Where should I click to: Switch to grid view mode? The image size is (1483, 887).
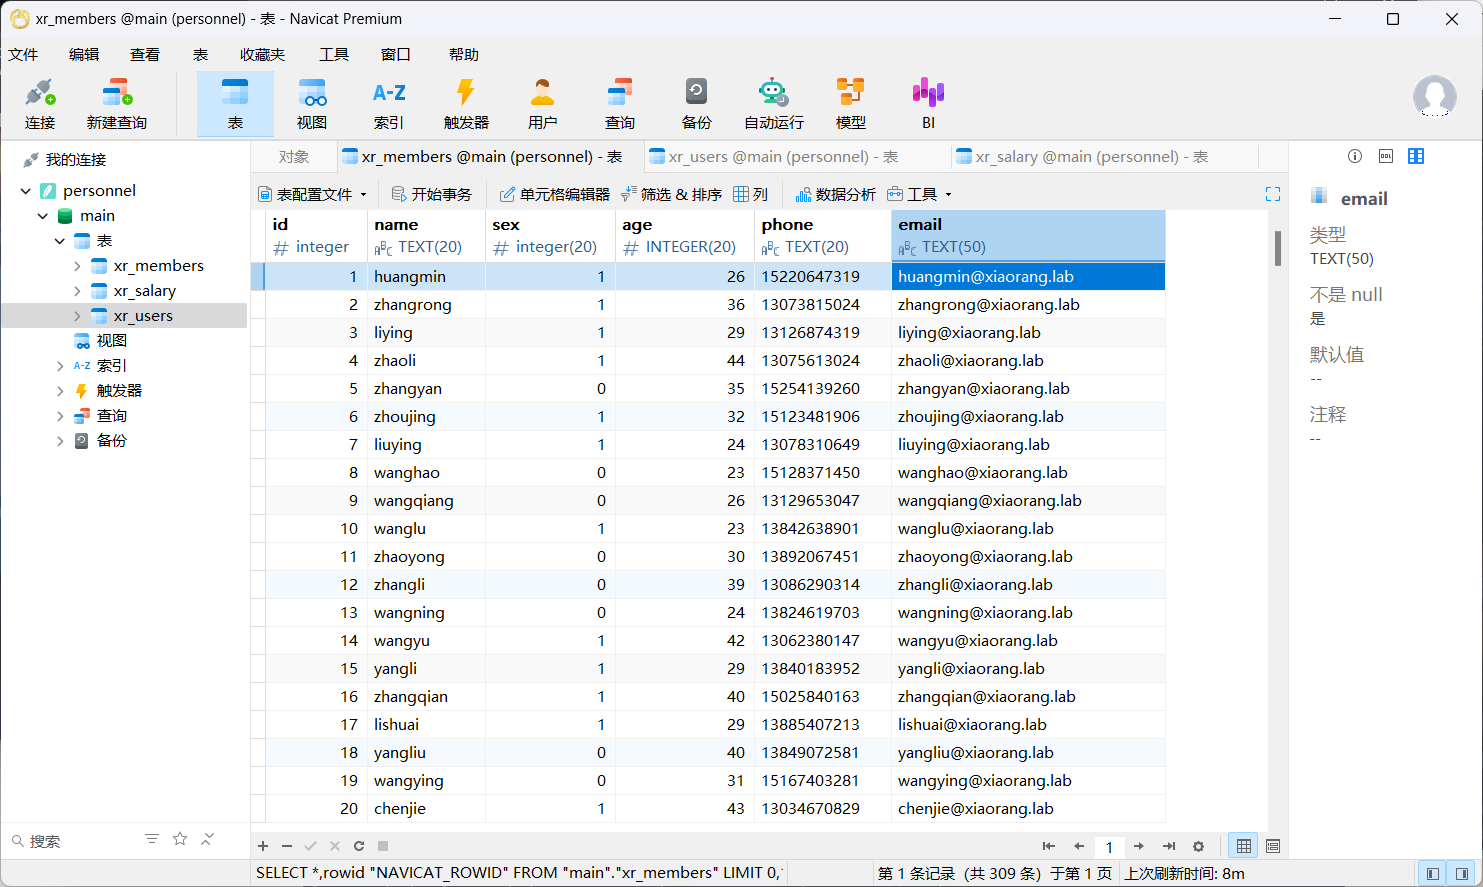(x=1244, y=846)
